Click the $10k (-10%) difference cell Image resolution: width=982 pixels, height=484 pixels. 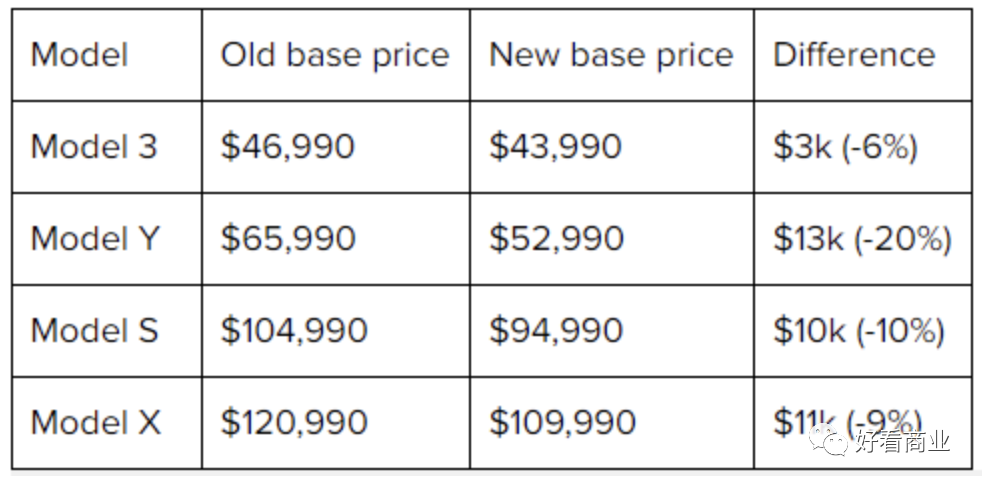tap(858, 330)
